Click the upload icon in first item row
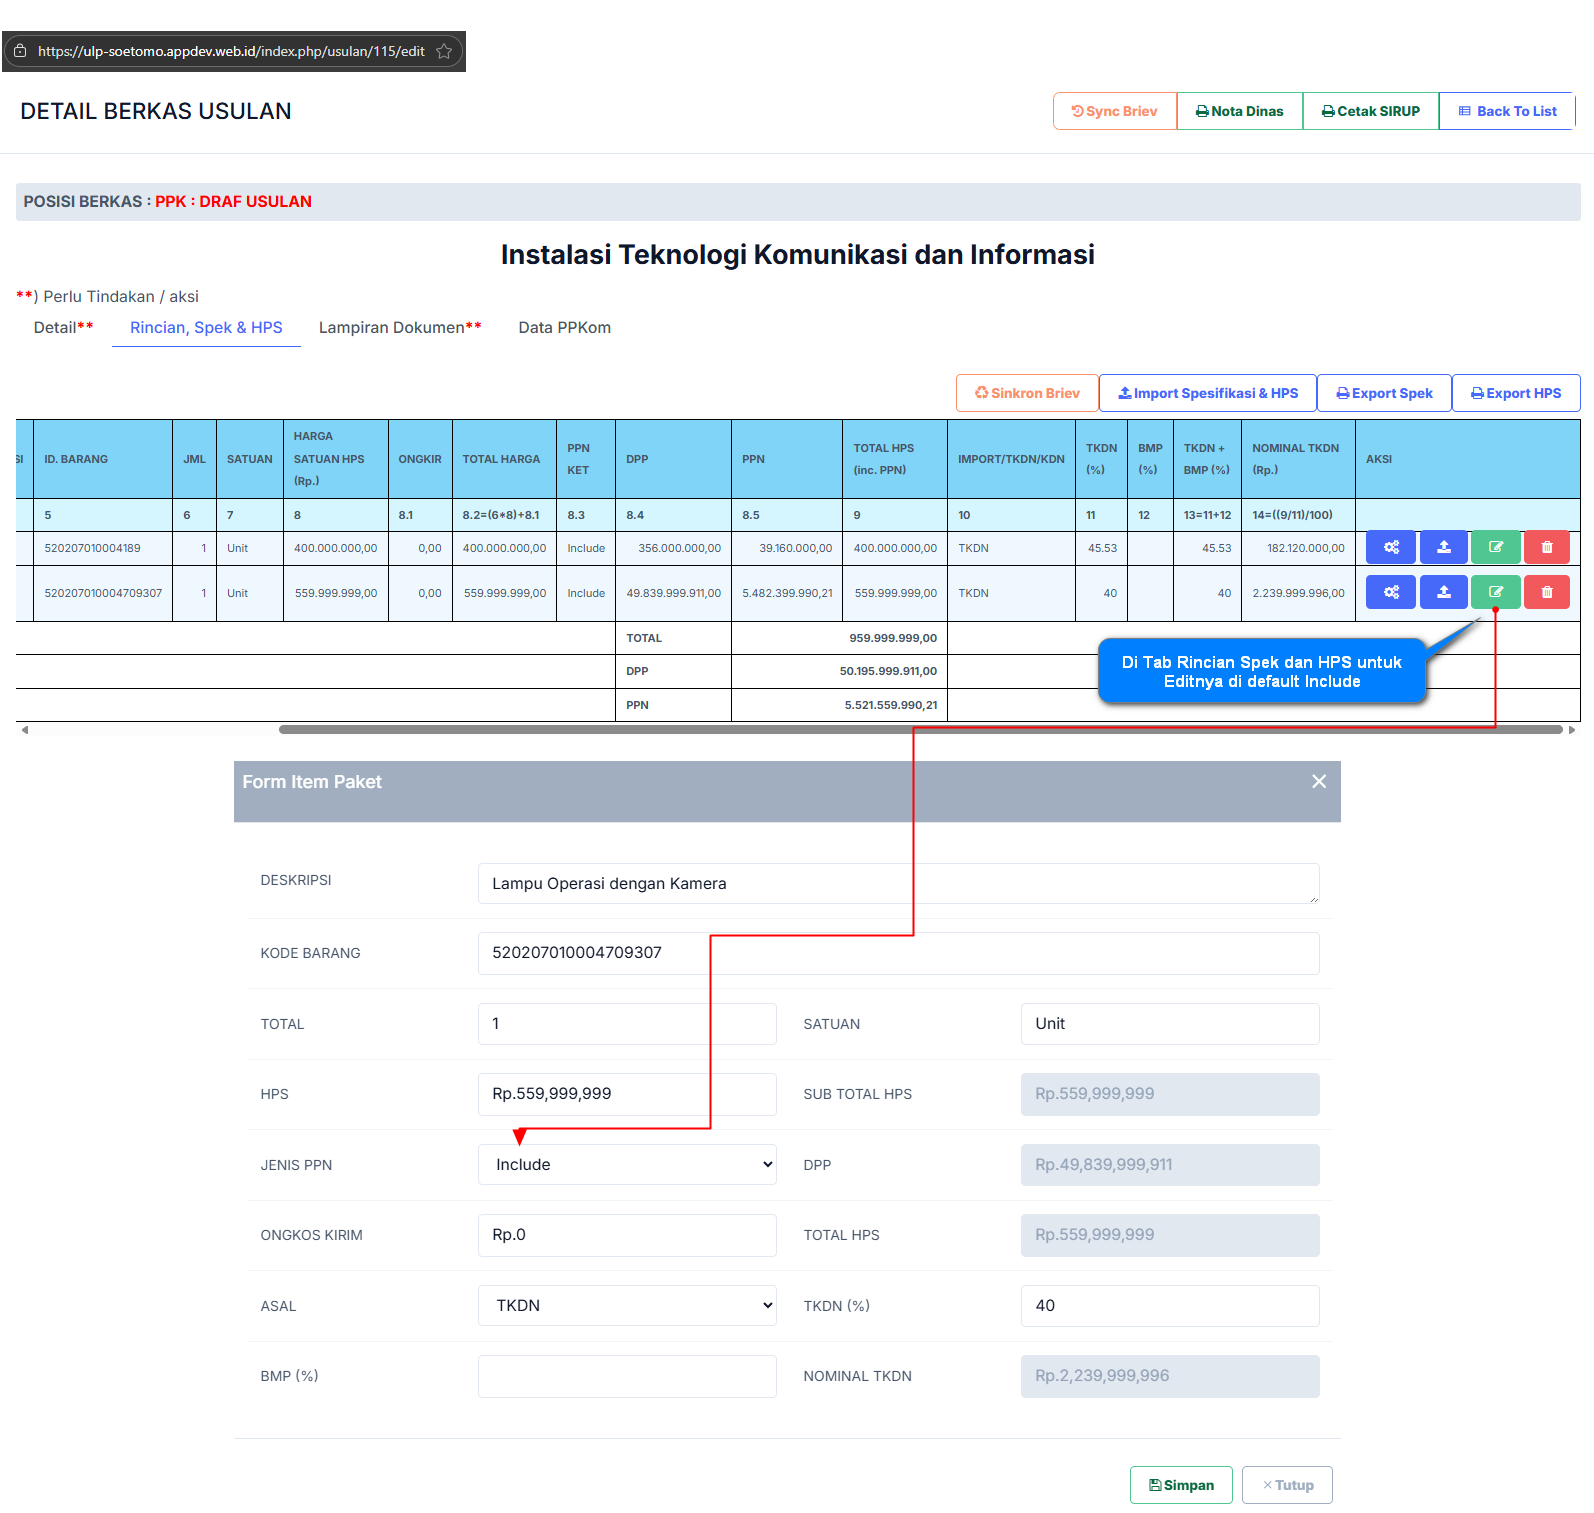The height and width of the screenshot is (1513, 1594). 1443,547
